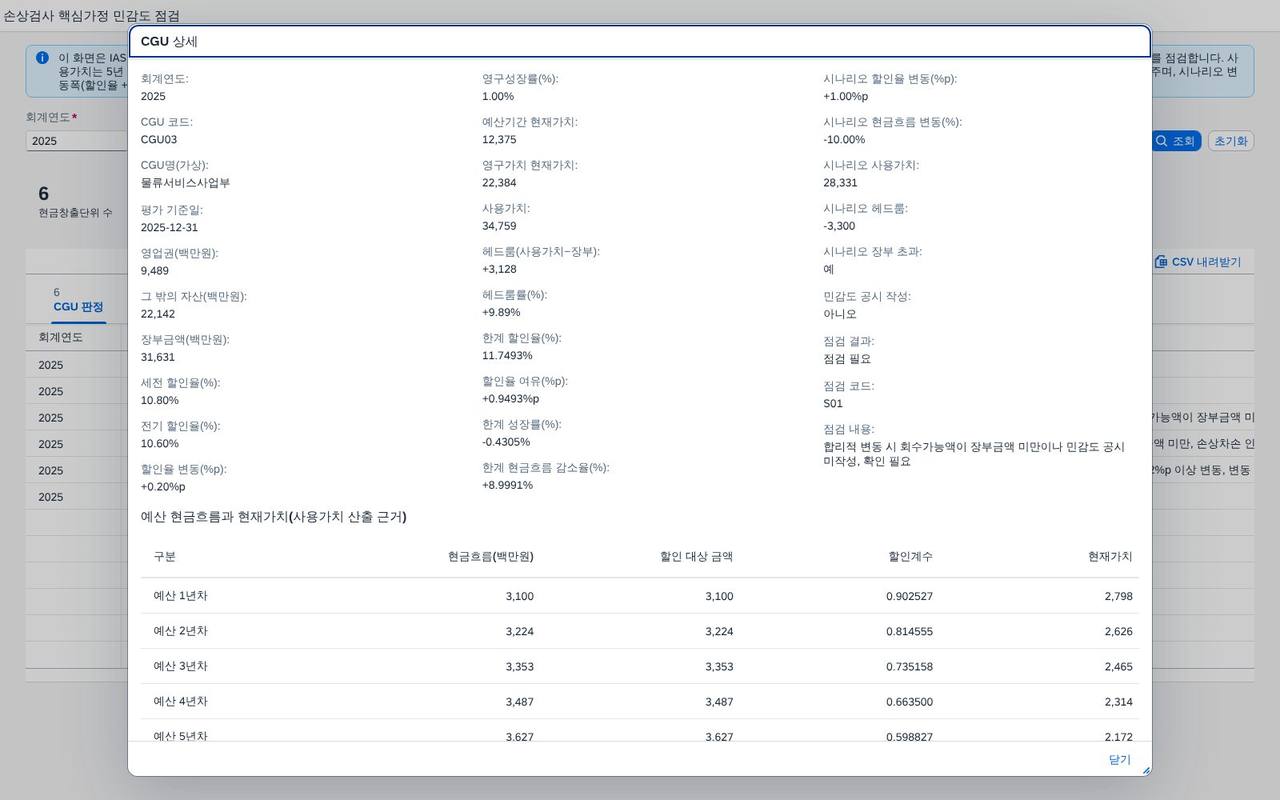
Task: Click the 현재가치 column header
Action: 1110,557
